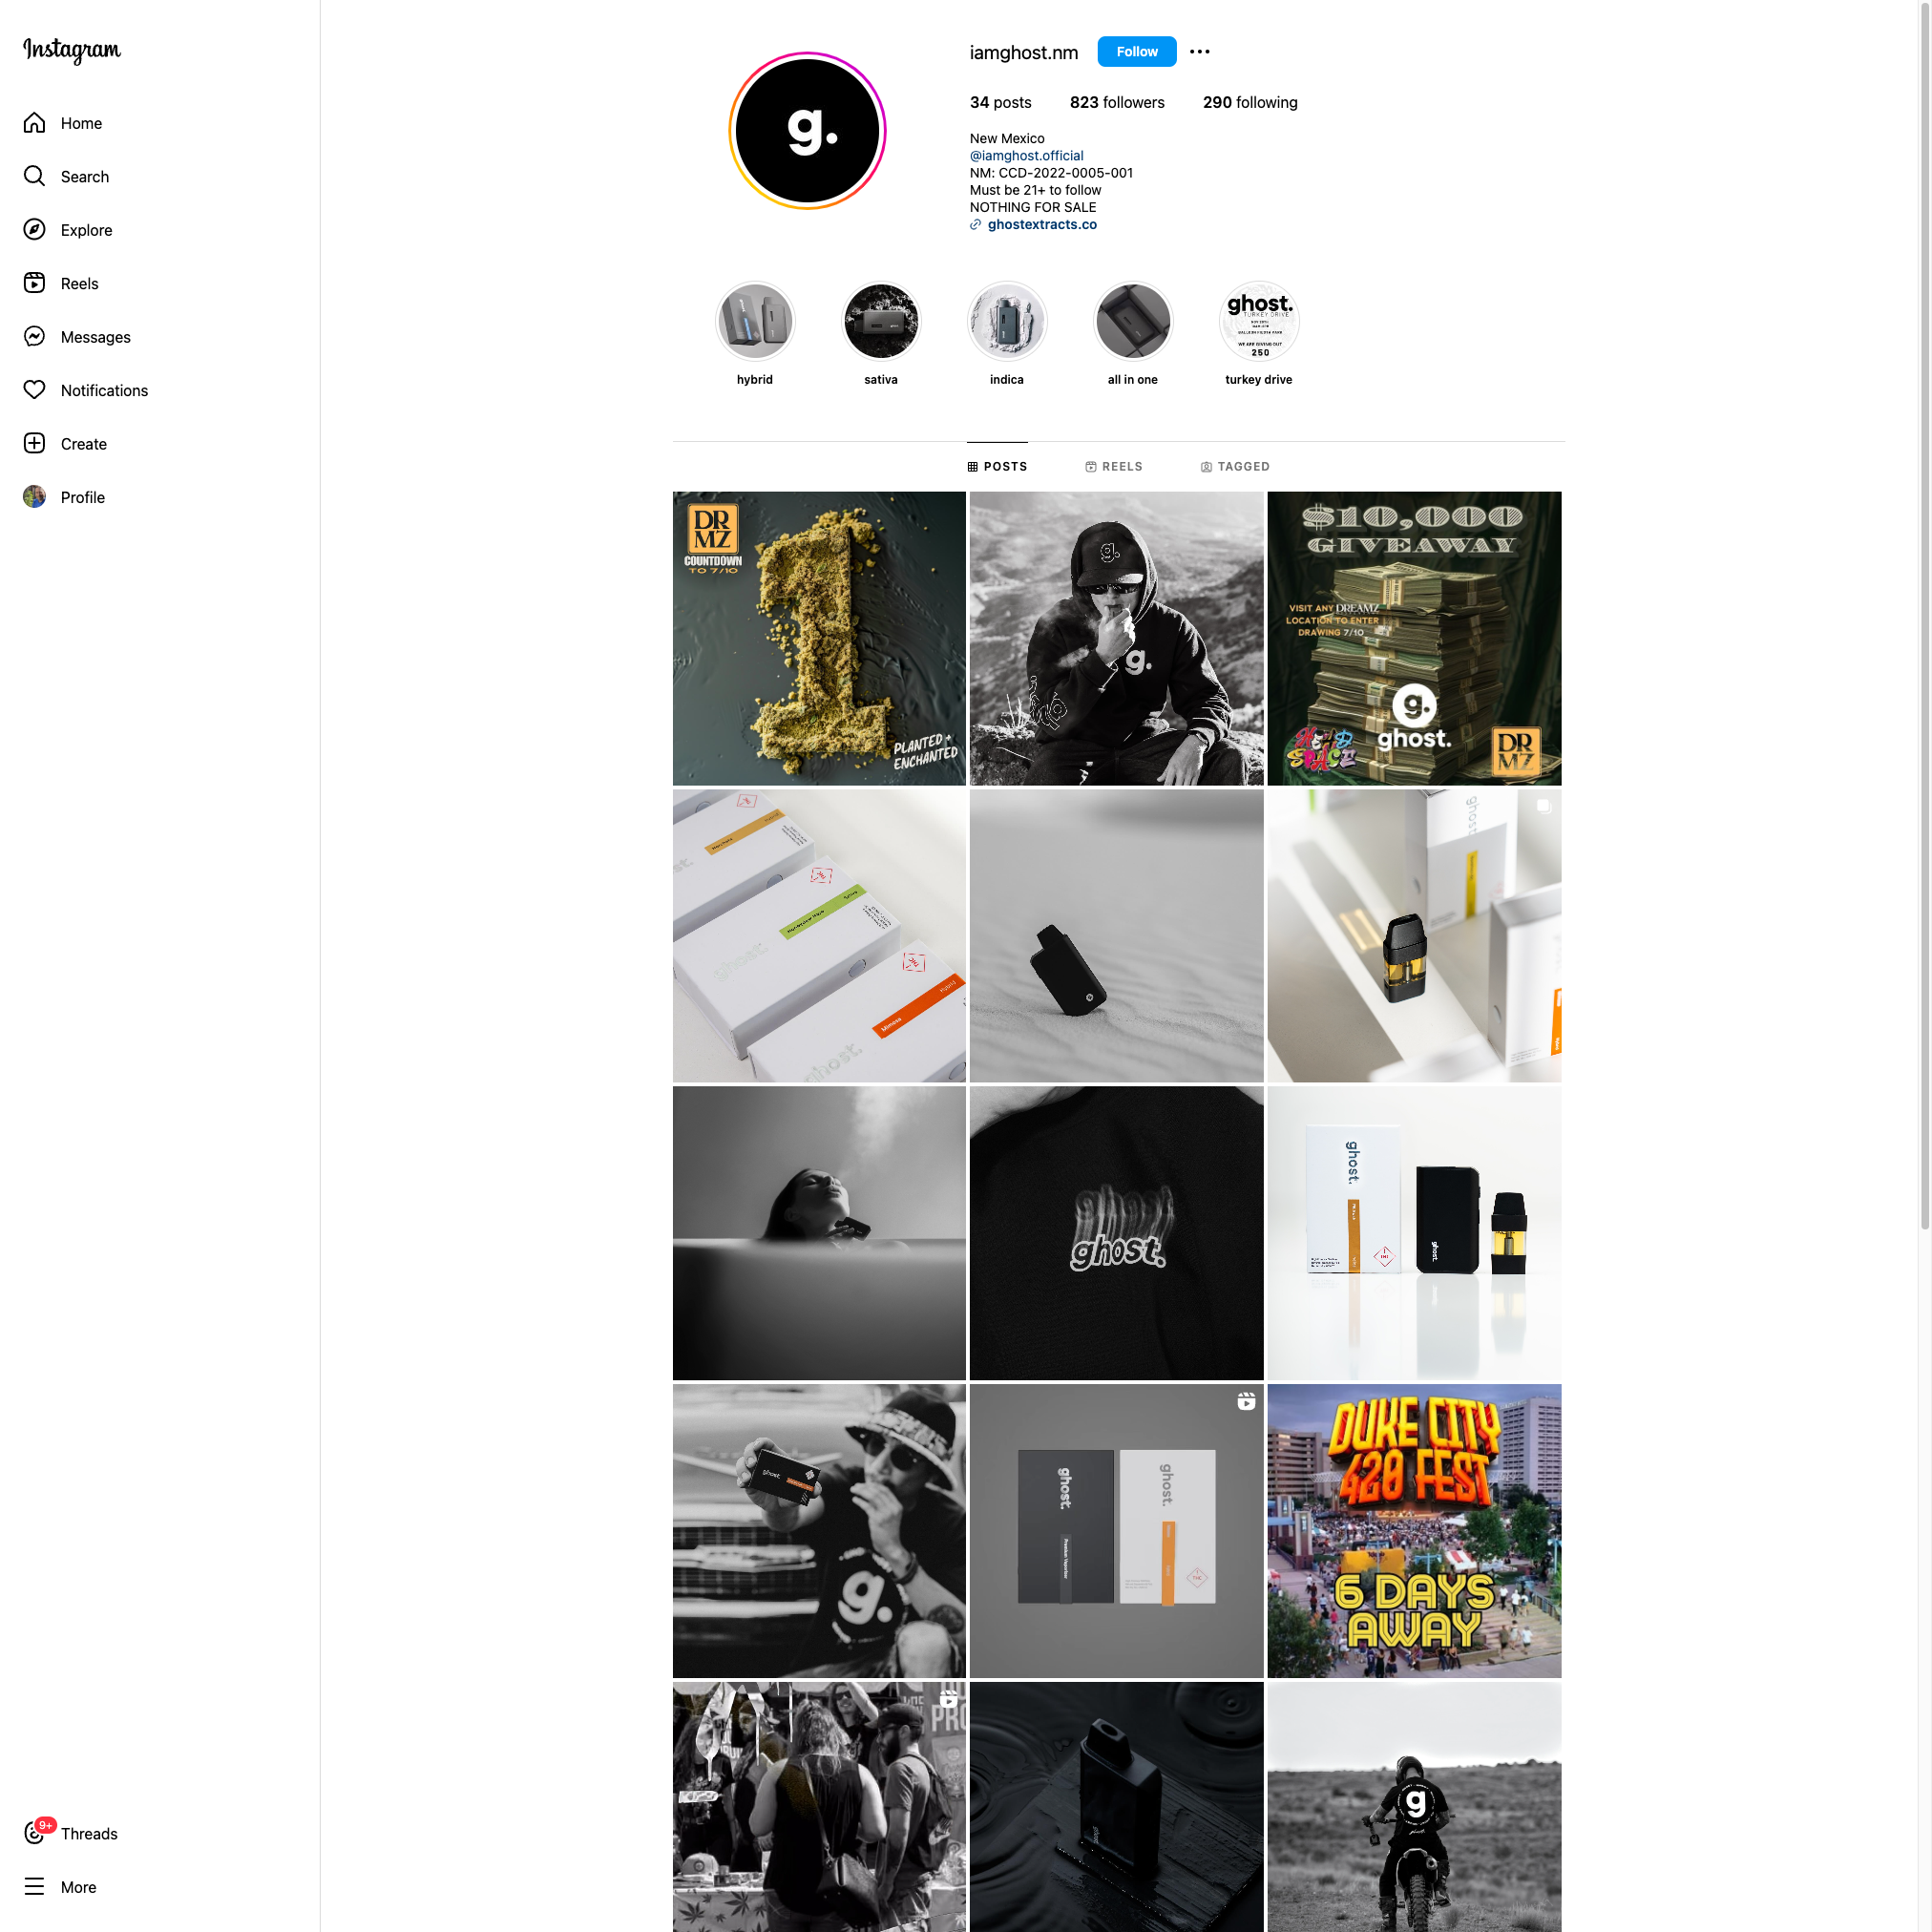Click the Create plus icon
Viewport: 1932px width, 1932px height.
coord(34,444)
